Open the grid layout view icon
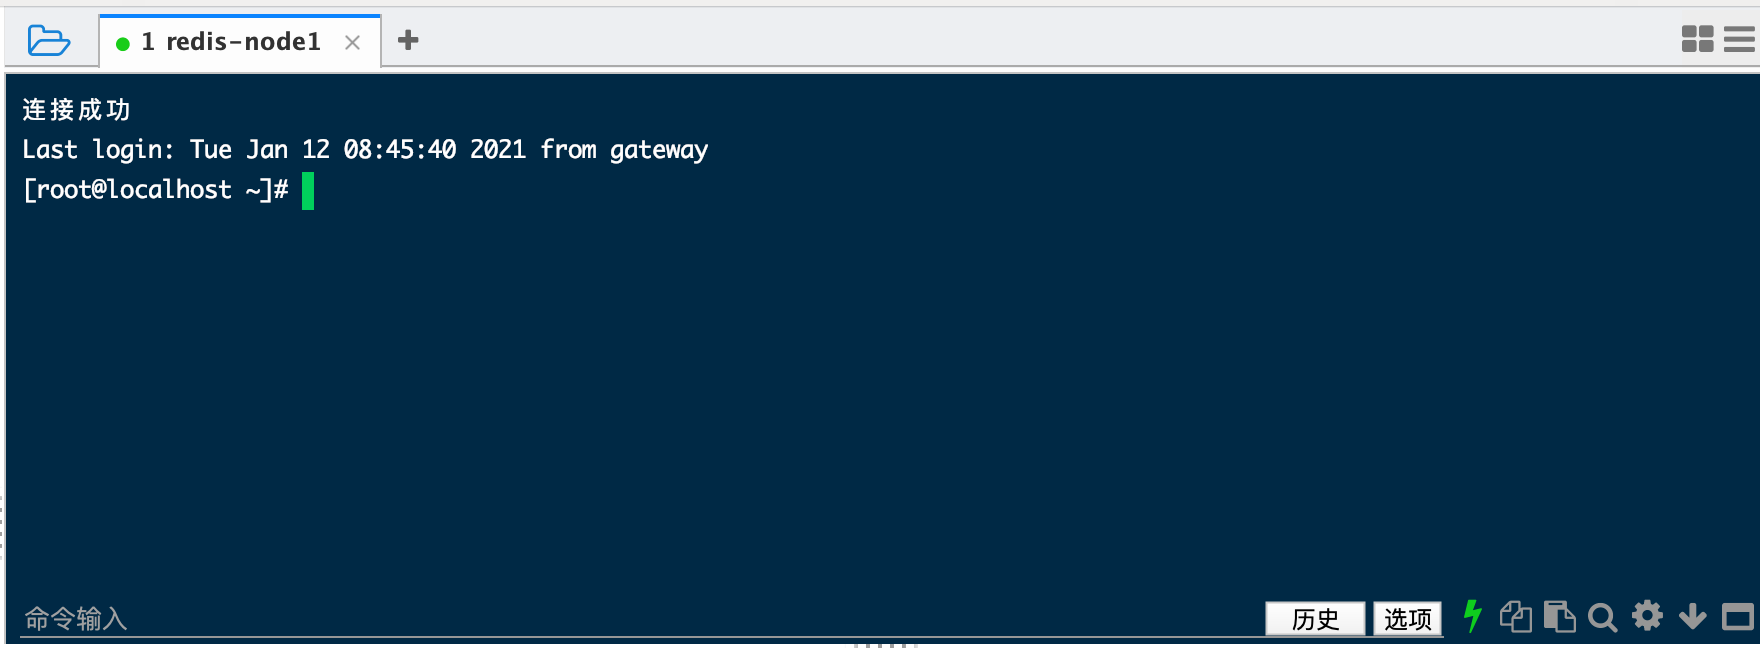This screenshot has height=648, width=1760. (1697, 39)
